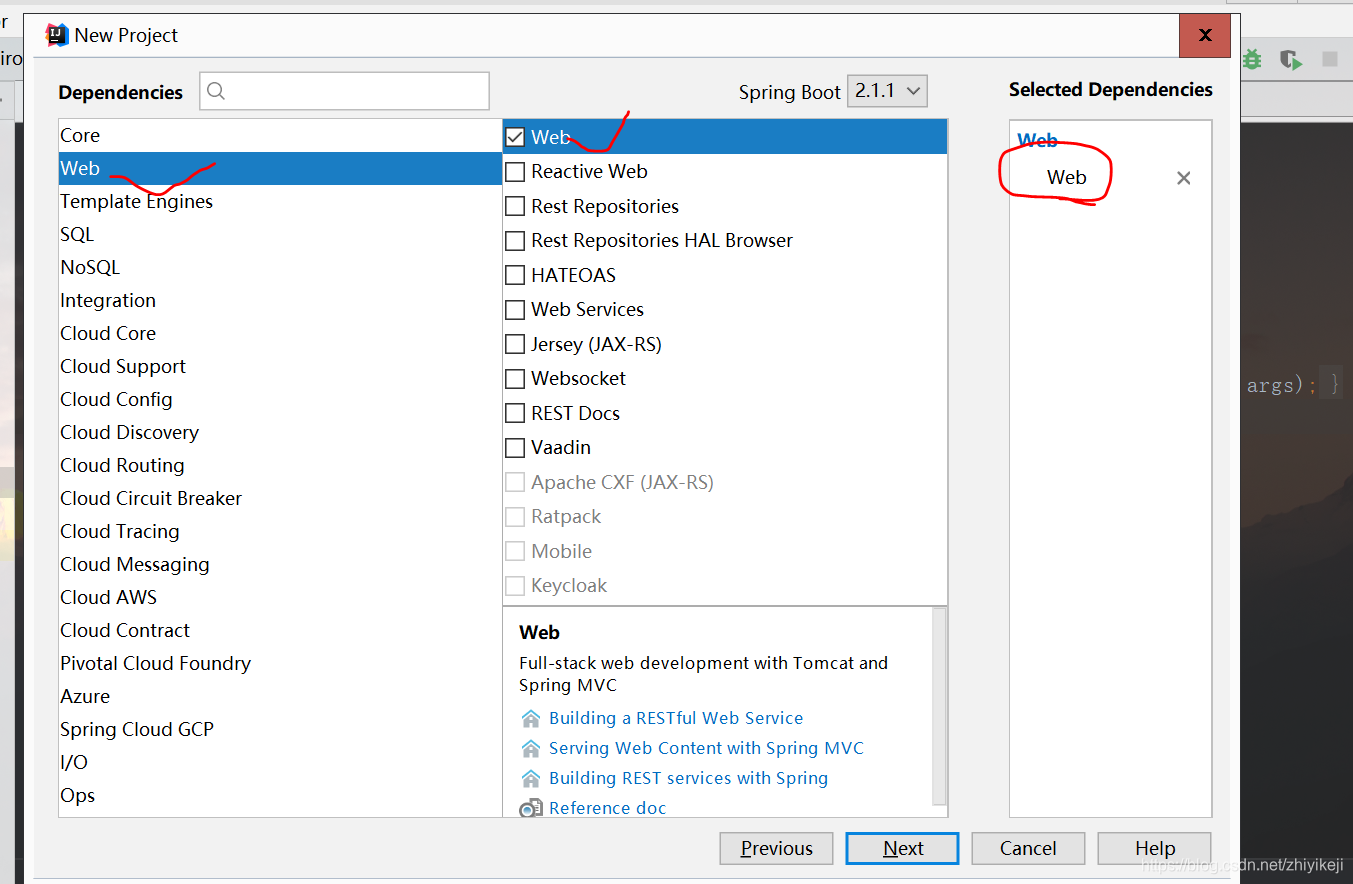
Task: Click the search magnifier icon in Dependencies field
Action: (x=216, y=92)
